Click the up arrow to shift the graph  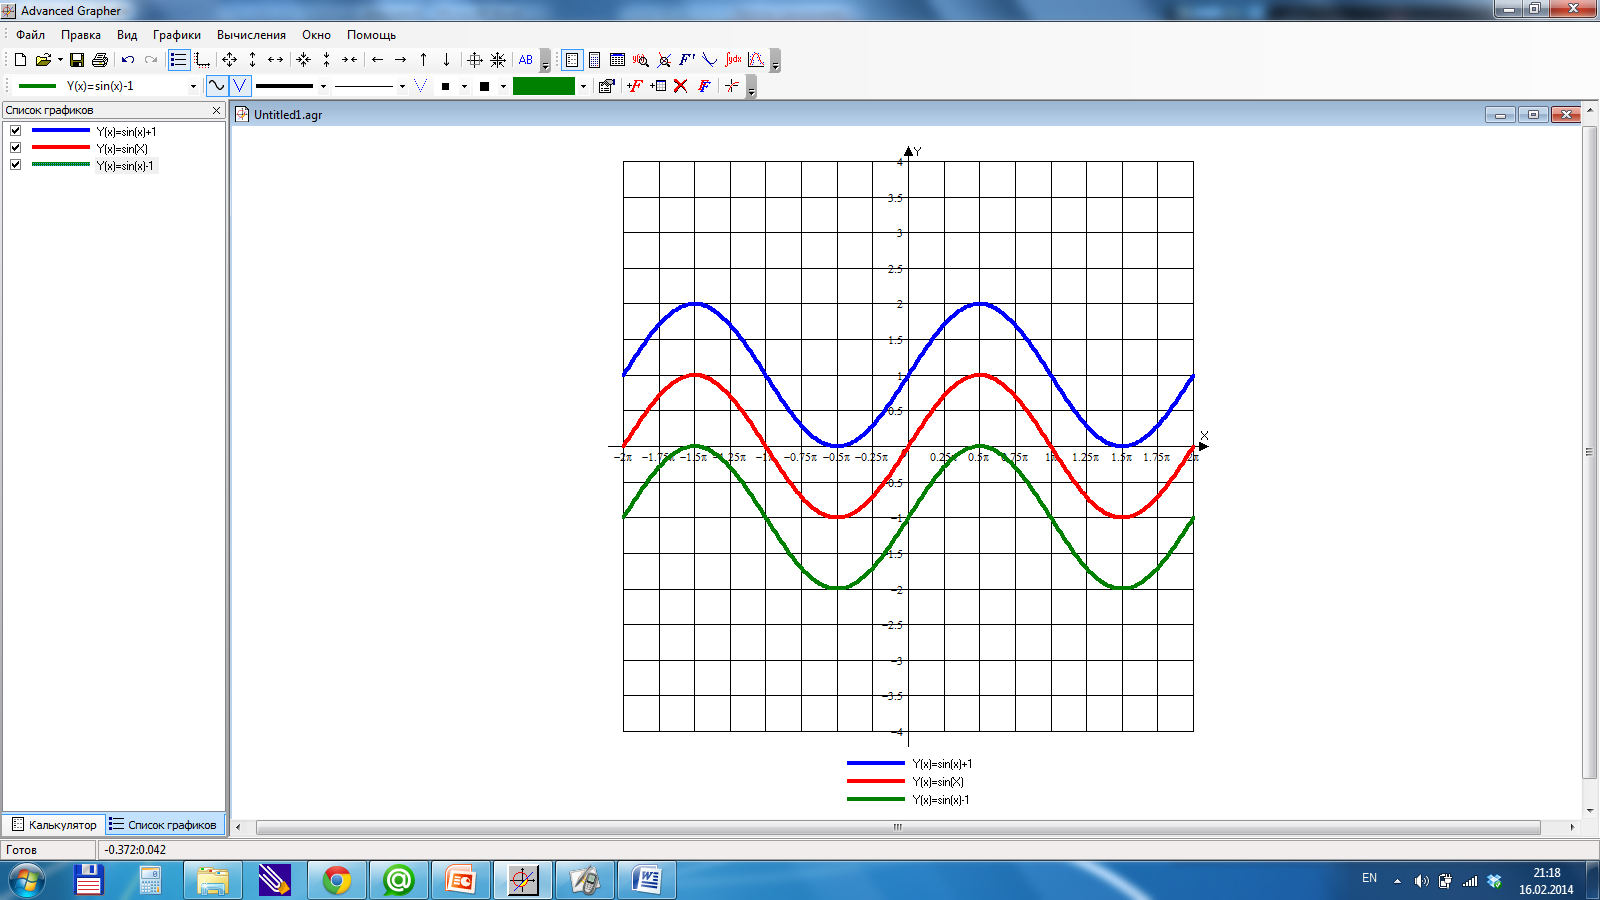pyautogui.click(x=423, y=60)
